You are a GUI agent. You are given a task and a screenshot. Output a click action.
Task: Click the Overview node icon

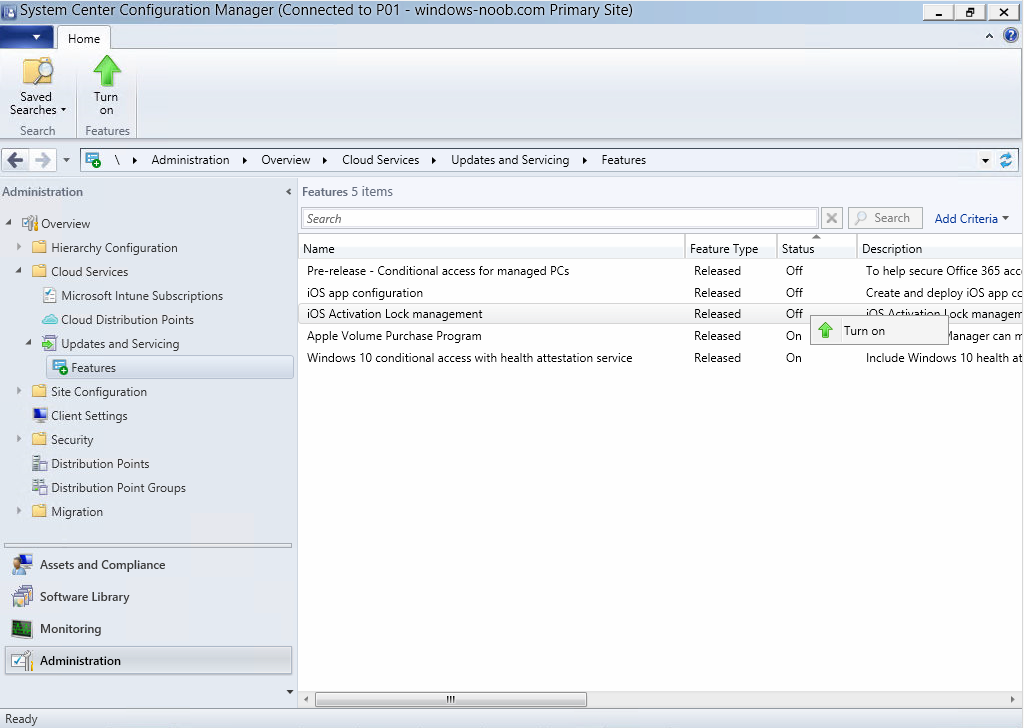click(x=29, y=223)
